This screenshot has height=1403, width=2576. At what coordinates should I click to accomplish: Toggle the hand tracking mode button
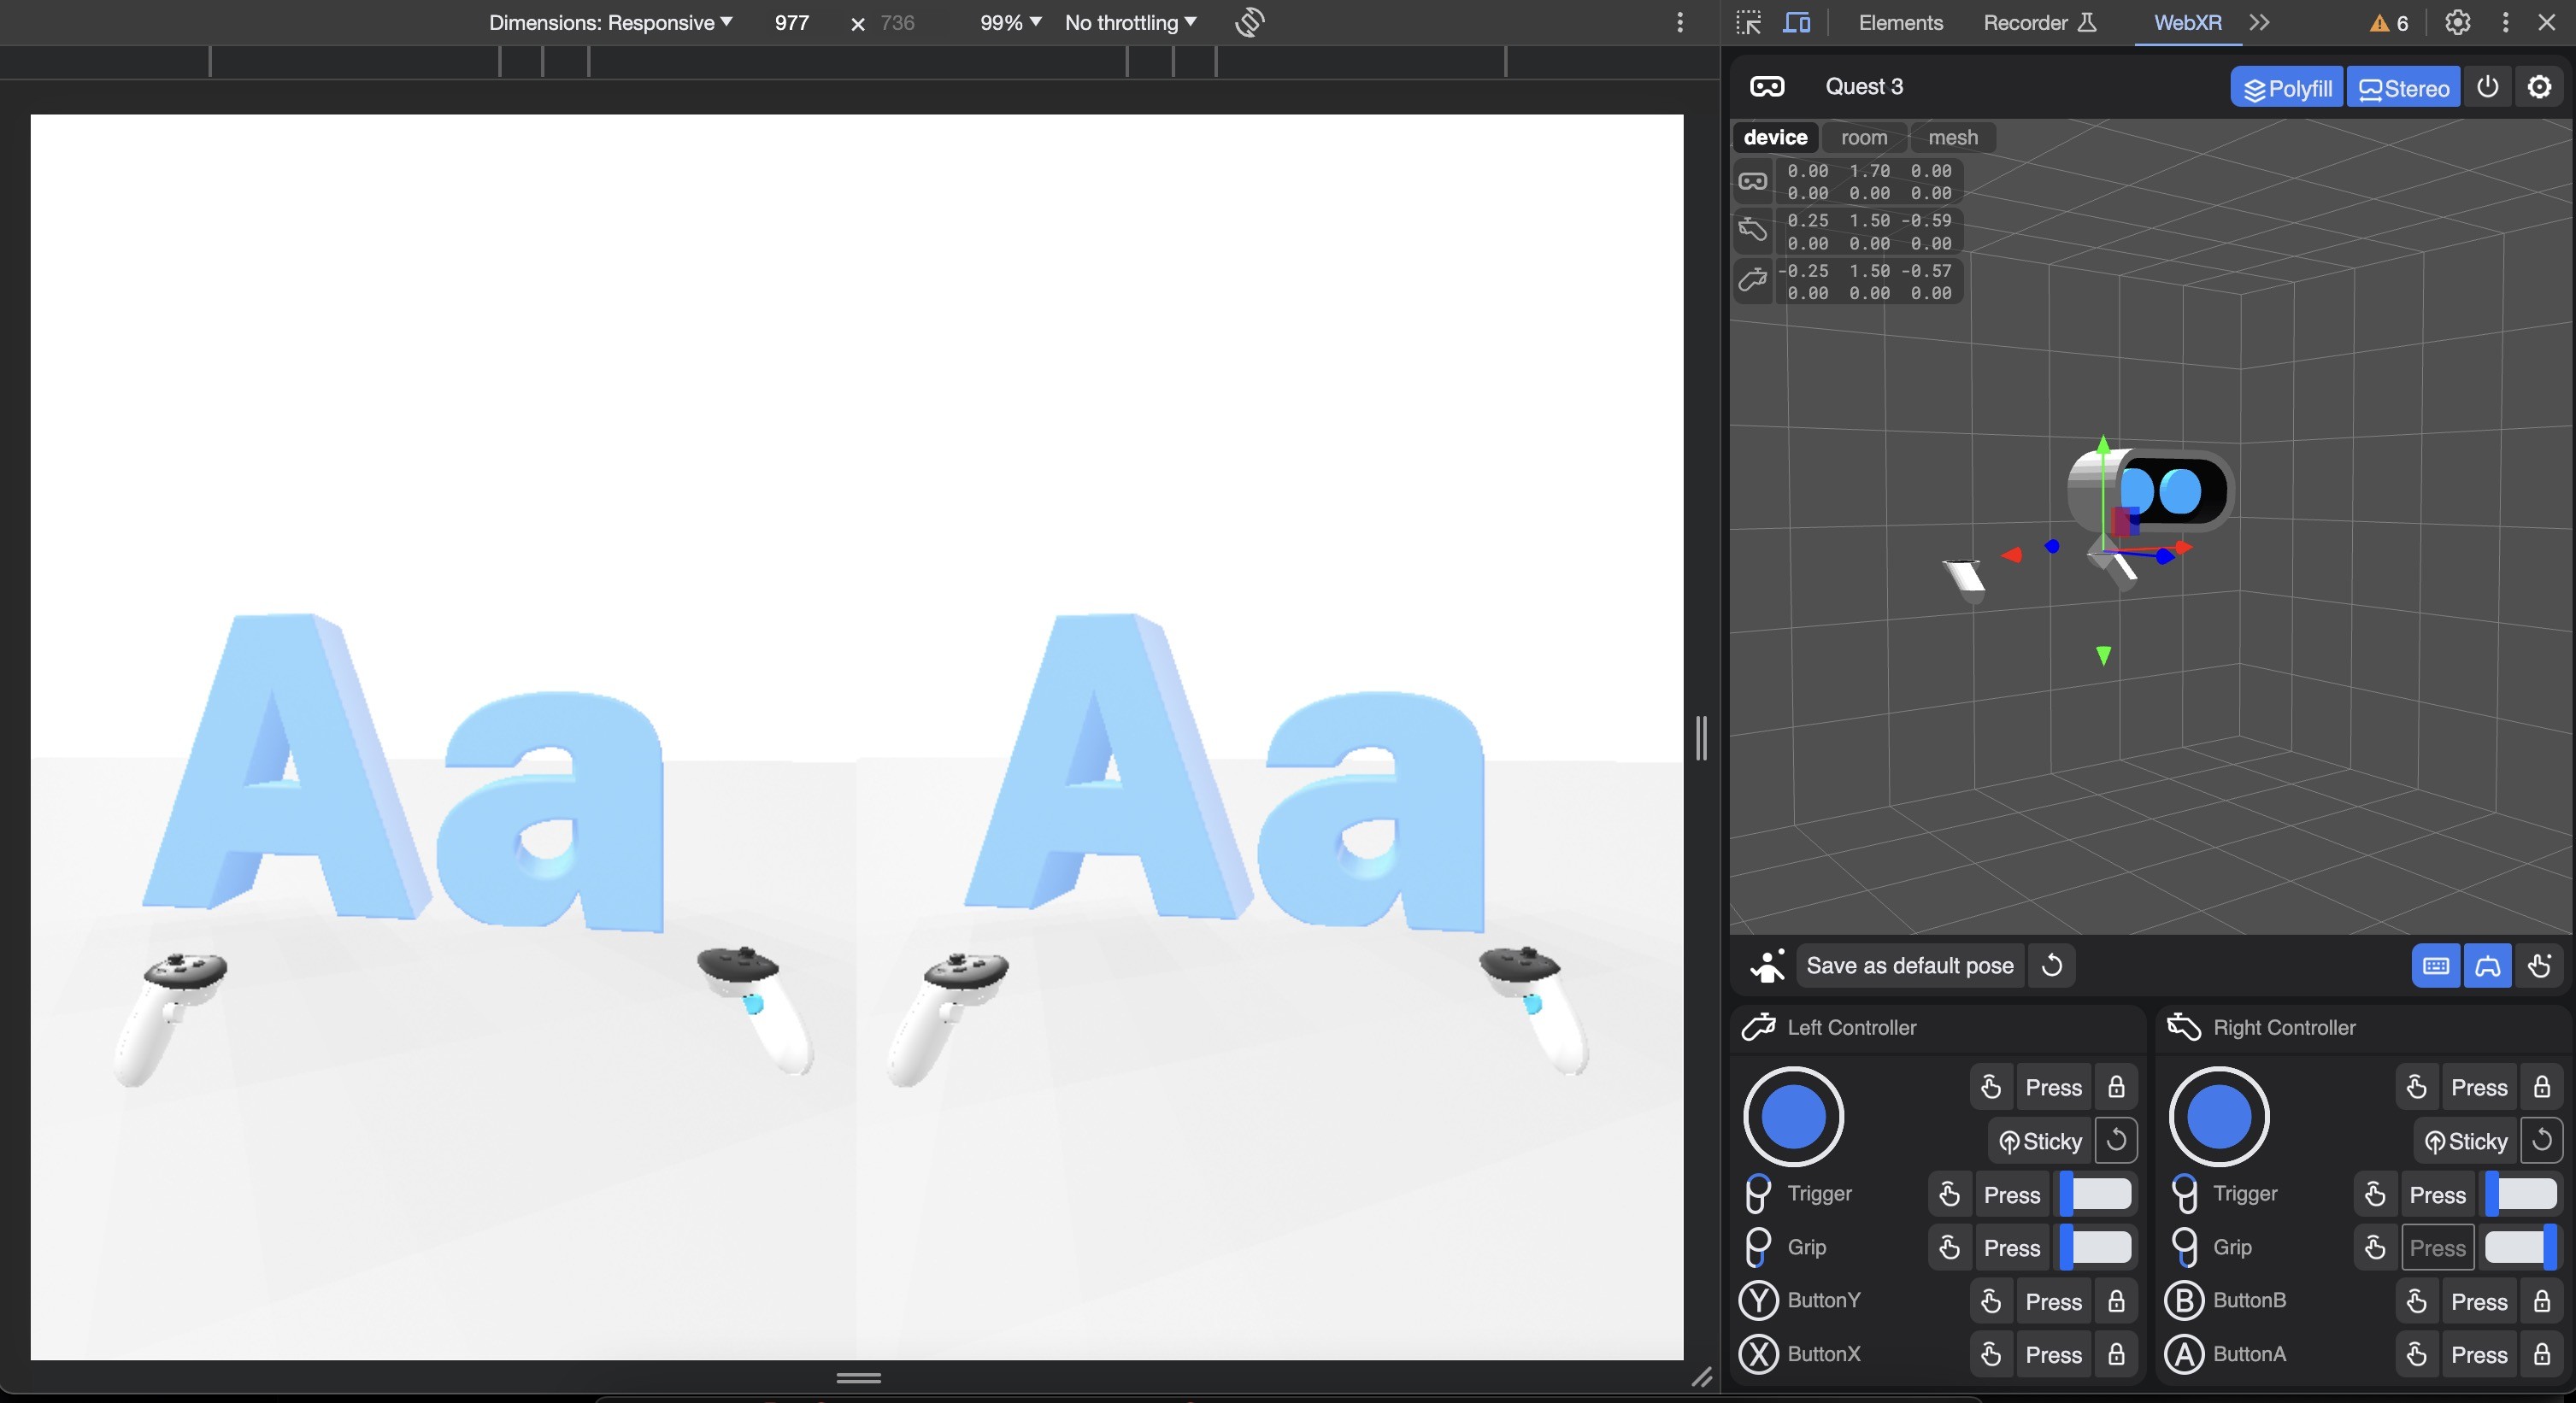click(x=2539, y=965)
